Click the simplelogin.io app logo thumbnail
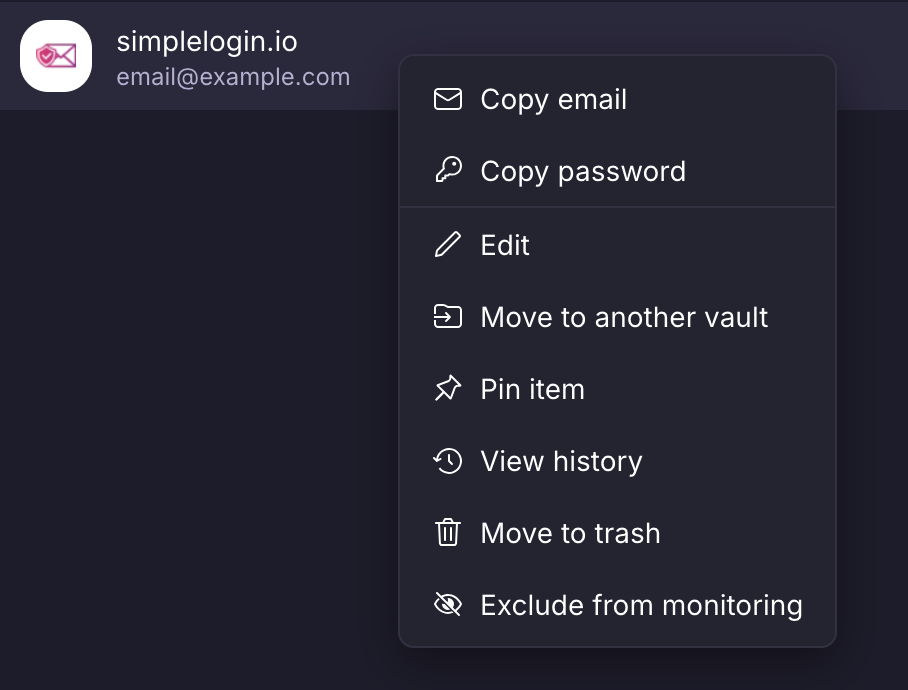Image resolution: width=908 pixels, height=690 pixels. (56, 56)
